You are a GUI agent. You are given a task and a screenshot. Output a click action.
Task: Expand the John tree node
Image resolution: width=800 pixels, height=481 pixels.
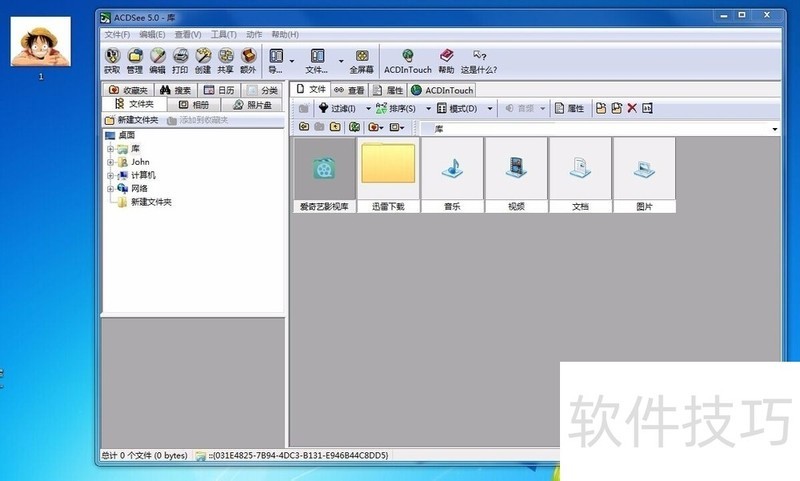[x=110, y=162]
